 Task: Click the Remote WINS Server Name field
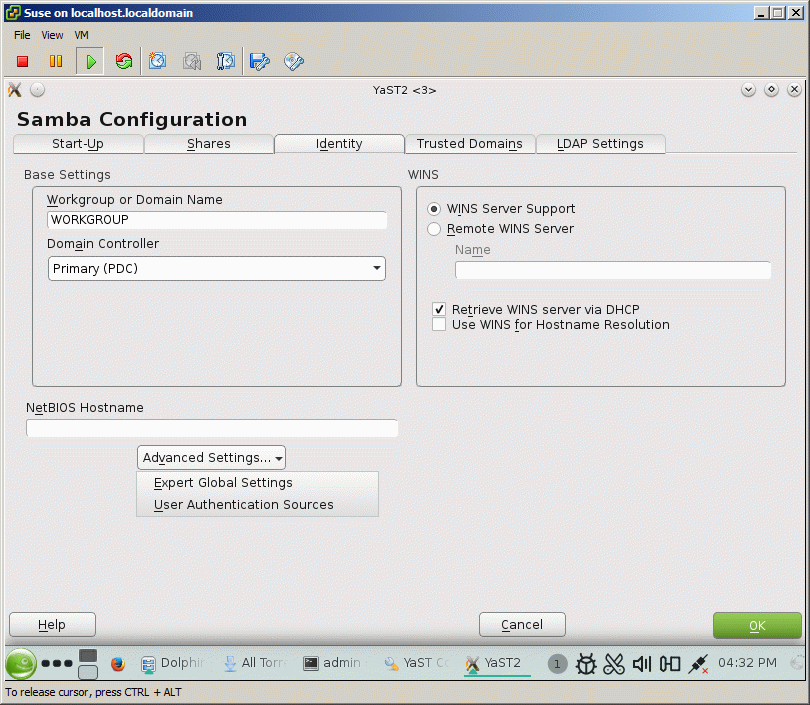613,270
